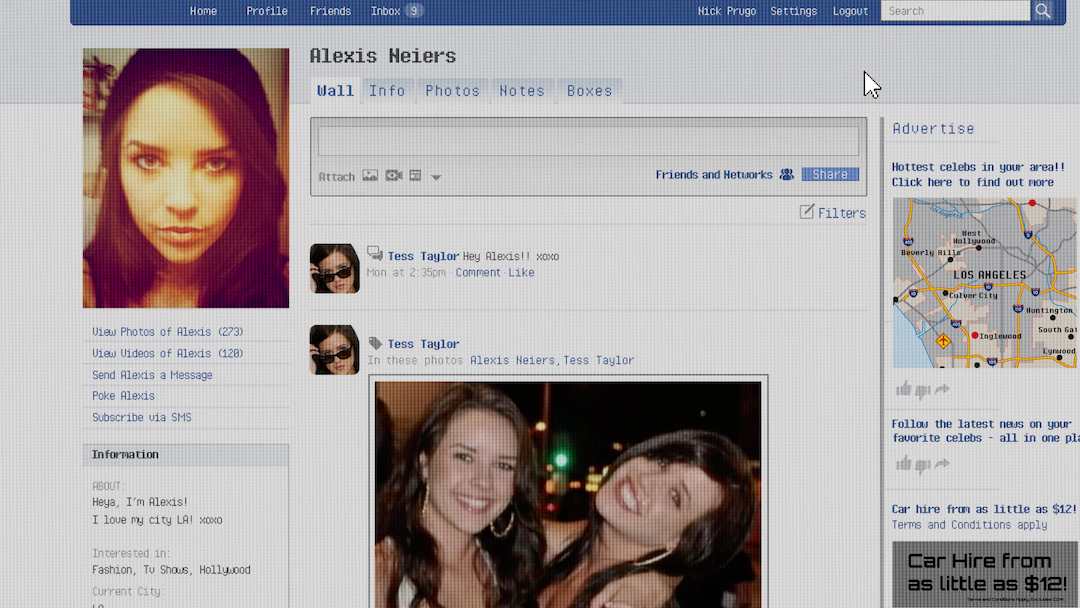Click the Car Hire banner image

[985, 574]
